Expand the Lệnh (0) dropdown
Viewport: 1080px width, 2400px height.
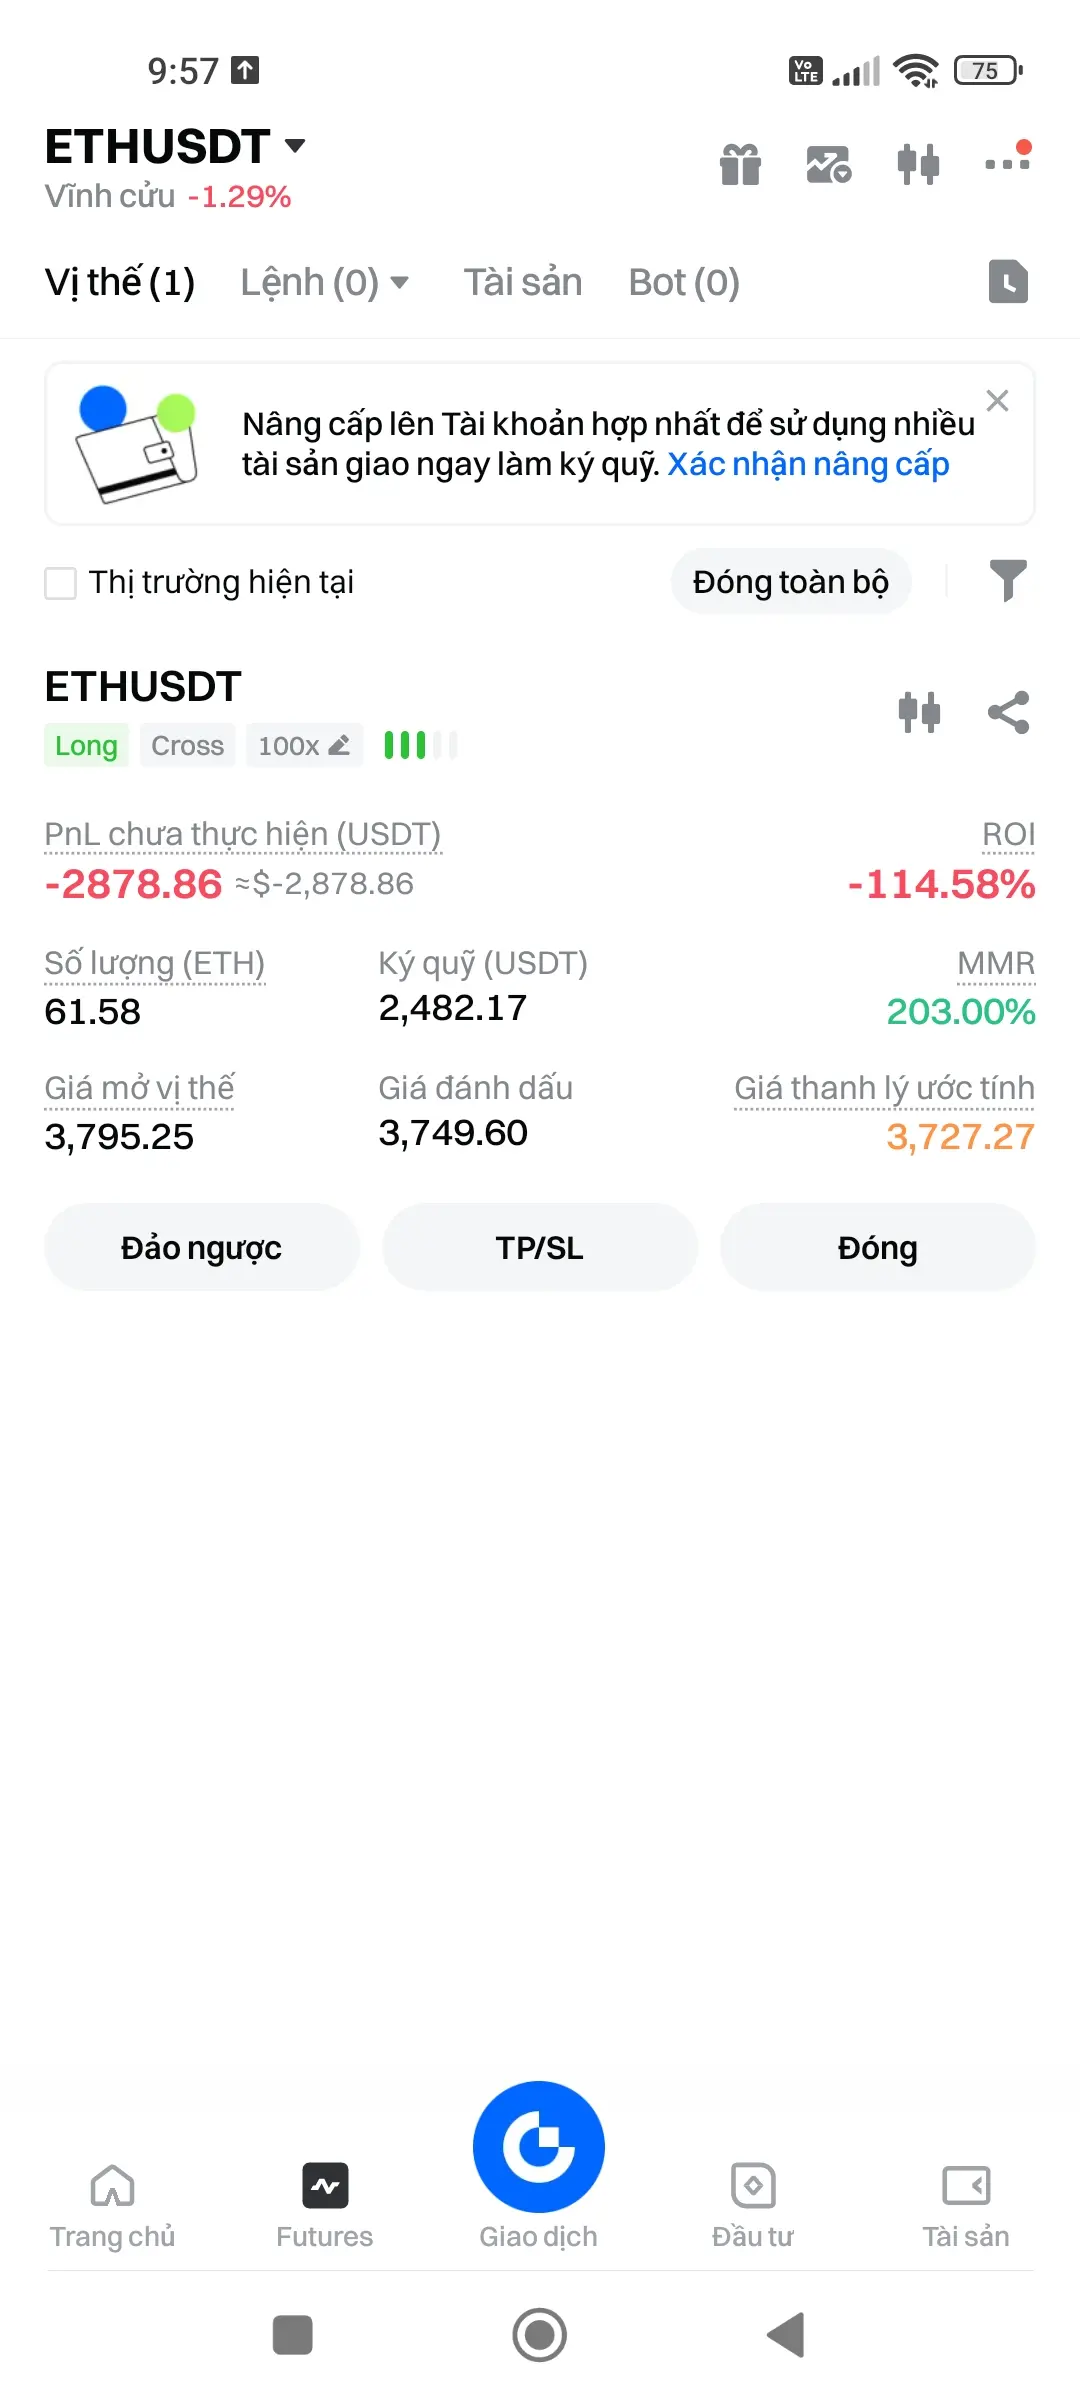(325, 283)
